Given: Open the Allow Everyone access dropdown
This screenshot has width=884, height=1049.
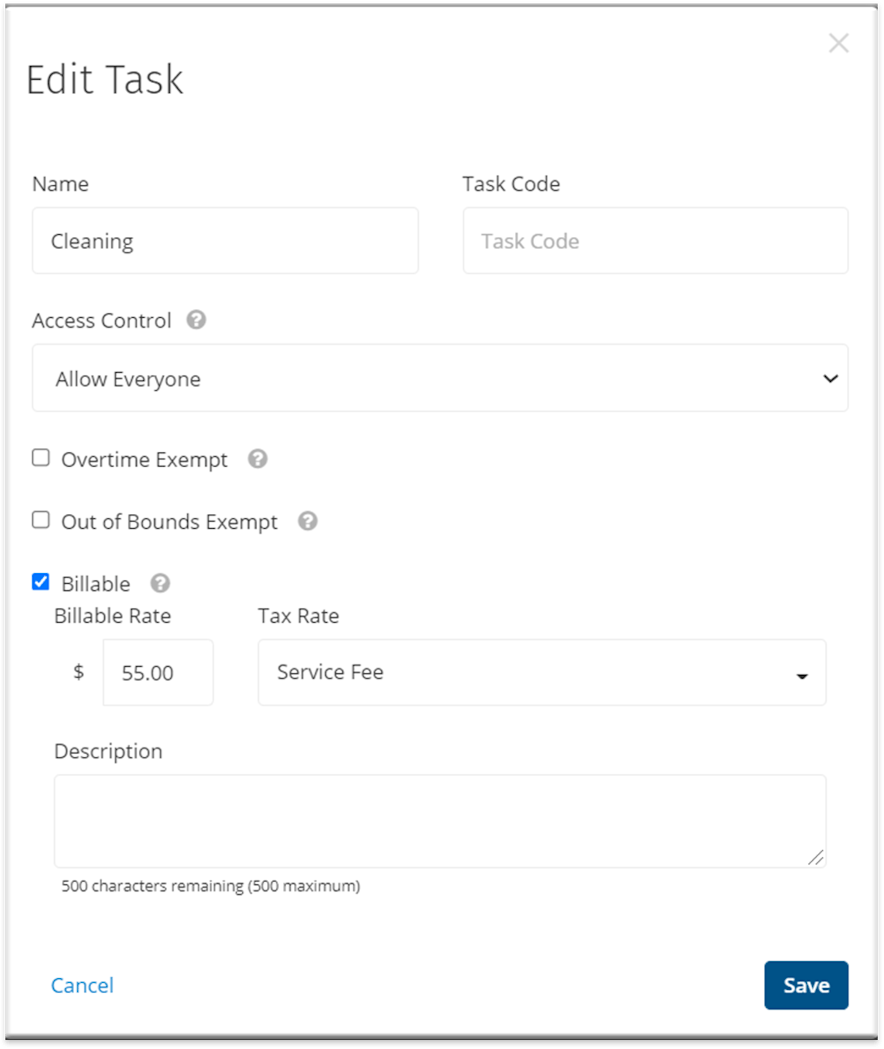Looking at the screenshot, I should coord(440,378).
